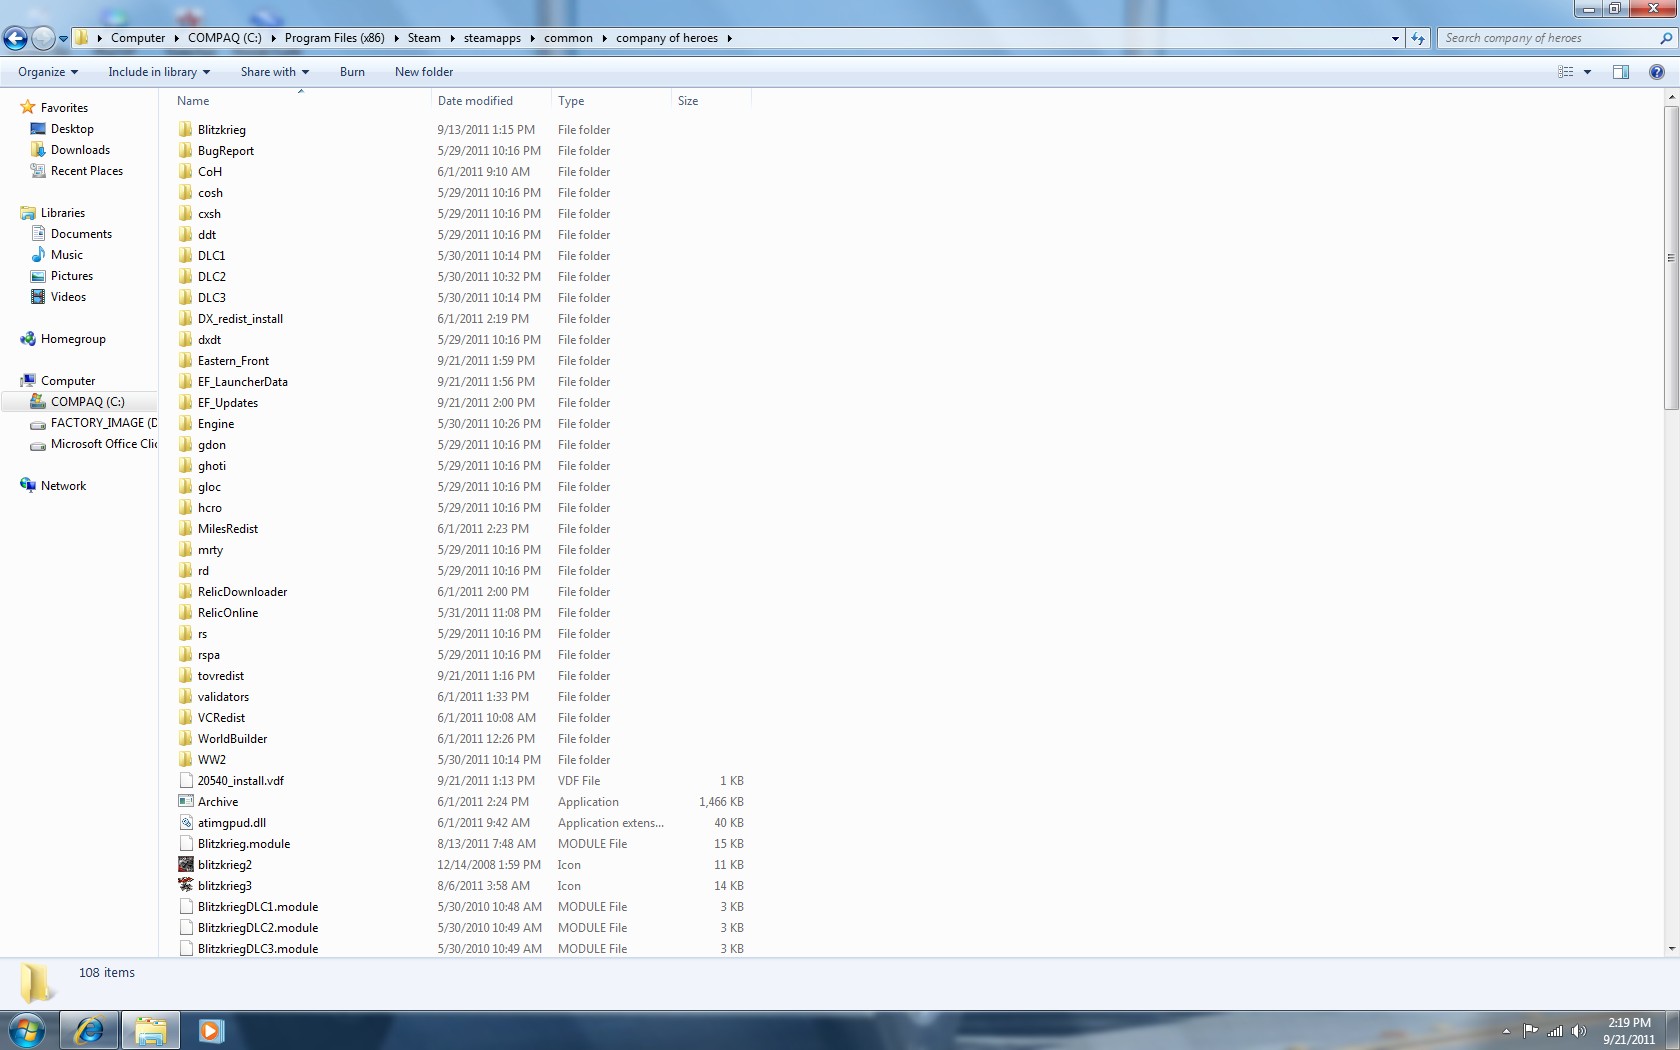Select the Engine folder icon
Viewport: 1680px width, 1050px height.
click(186, 423)
